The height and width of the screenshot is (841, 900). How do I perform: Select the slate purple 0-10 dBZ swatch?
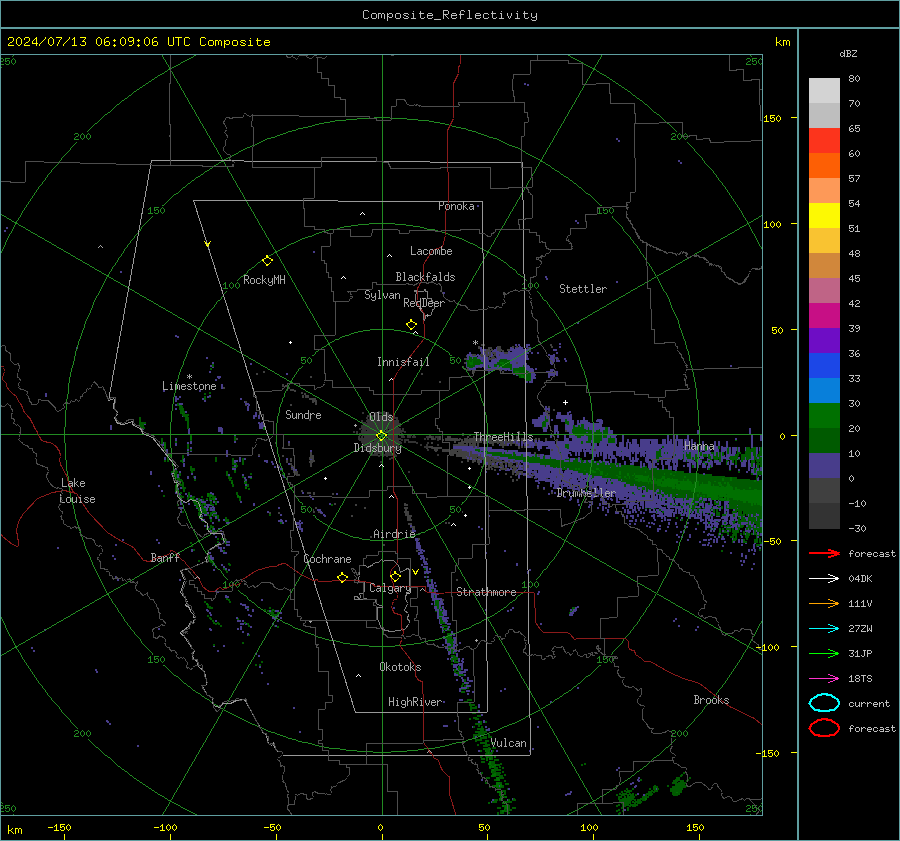[x=824, y=465]
